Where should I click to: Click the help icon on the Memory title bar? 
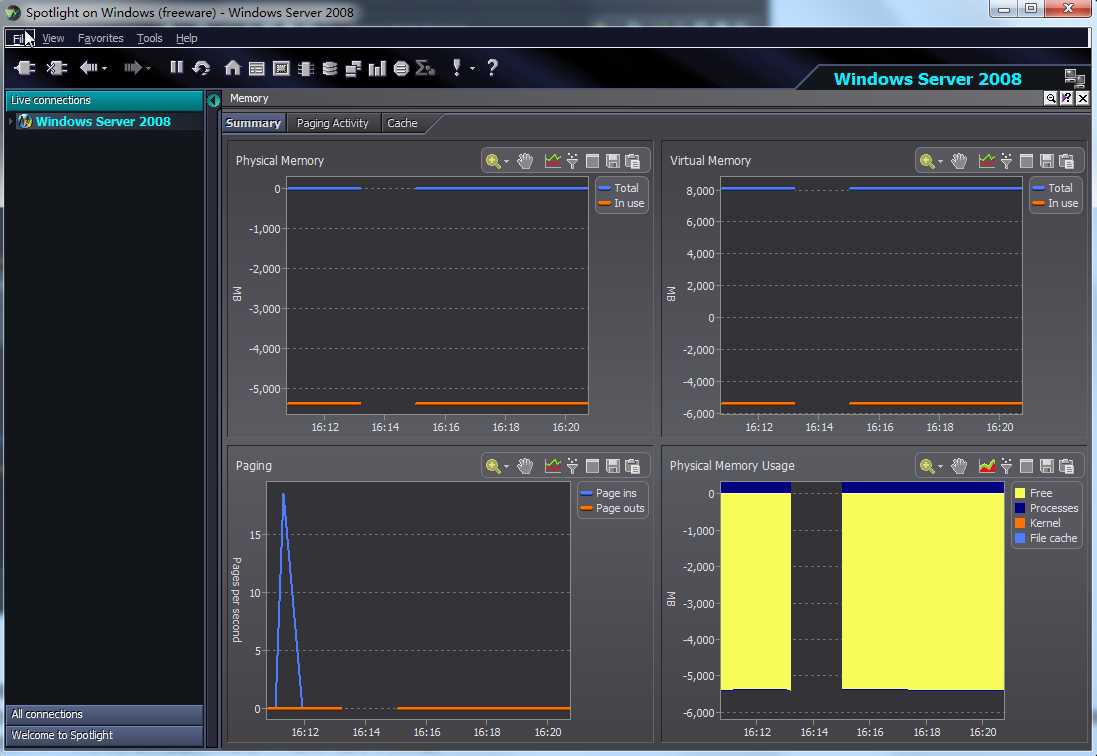[1066, 98]
